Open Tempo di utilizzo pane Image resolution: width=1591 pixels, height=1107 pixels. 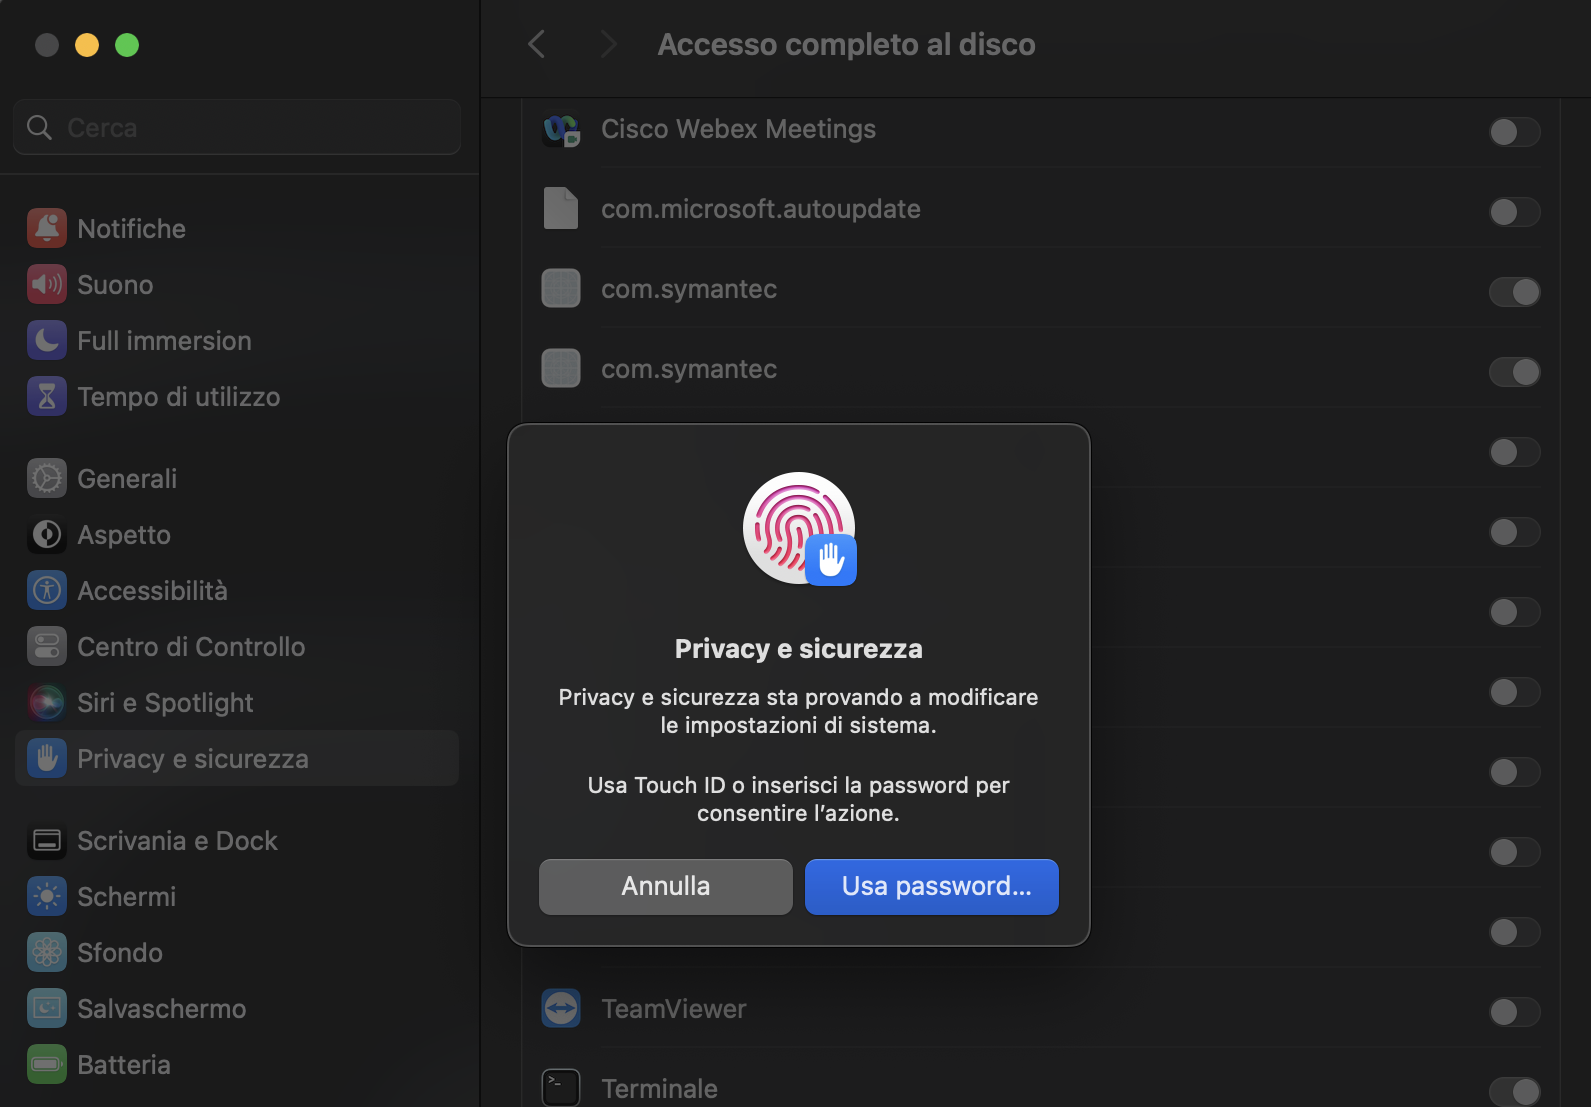click(x=237, y=397)
